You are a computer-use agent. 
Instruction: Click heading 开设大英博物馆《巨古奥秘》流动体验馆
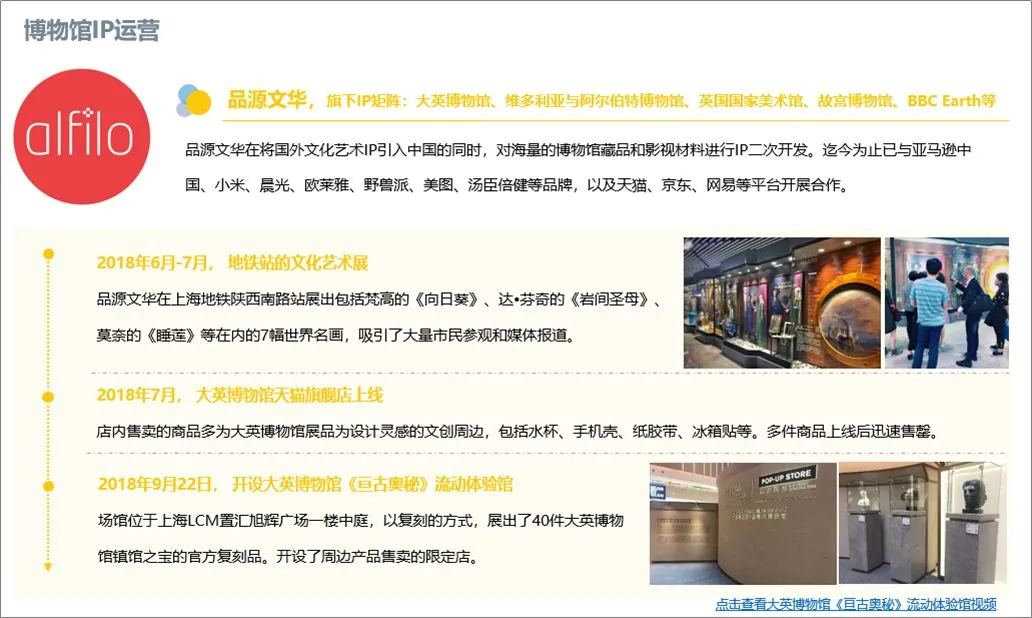373,484
